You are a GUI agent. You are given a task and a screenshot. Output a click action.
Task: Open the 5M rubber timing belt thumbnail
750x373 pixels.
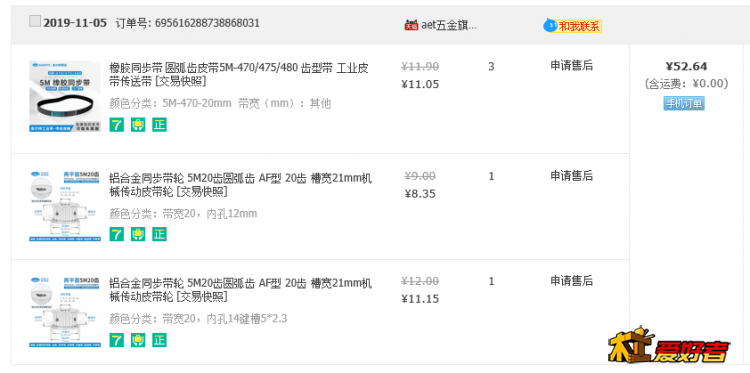[65, 96]
